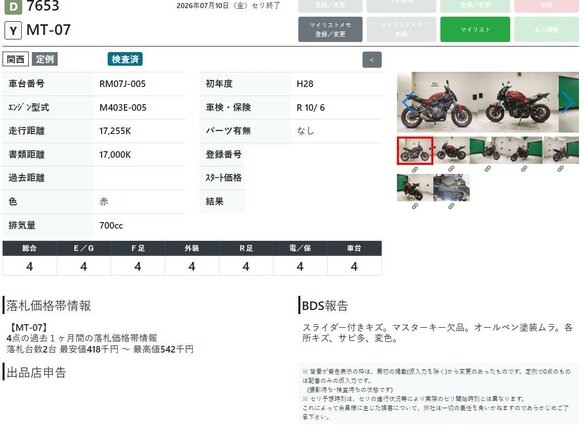The height and width of the screenshot is (438, 584).
Task: Open the large main motorcycle photo
Action: [488, 102]
